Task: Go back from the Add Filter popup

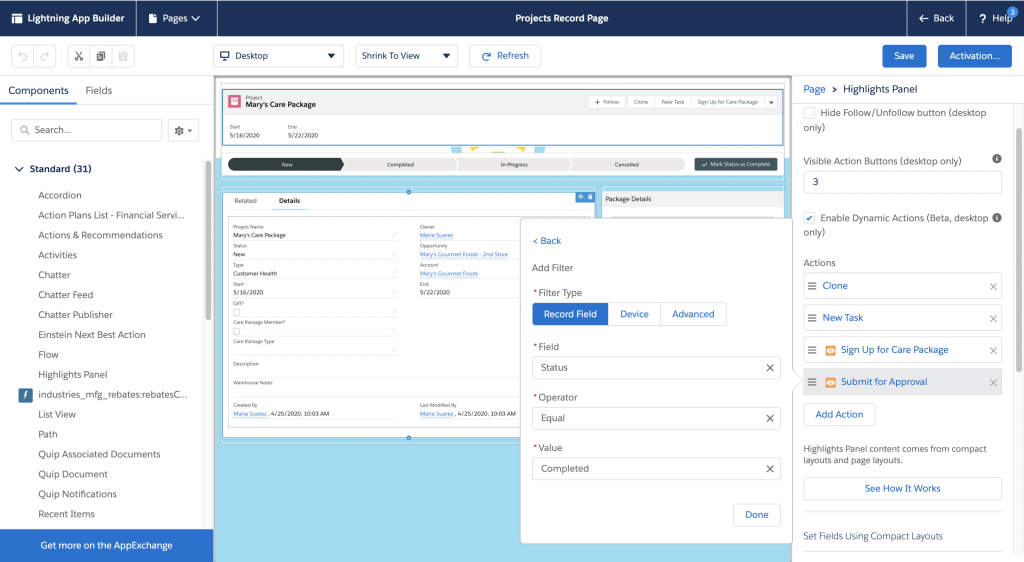Action: pyautogui.click(x=547, y=241)
